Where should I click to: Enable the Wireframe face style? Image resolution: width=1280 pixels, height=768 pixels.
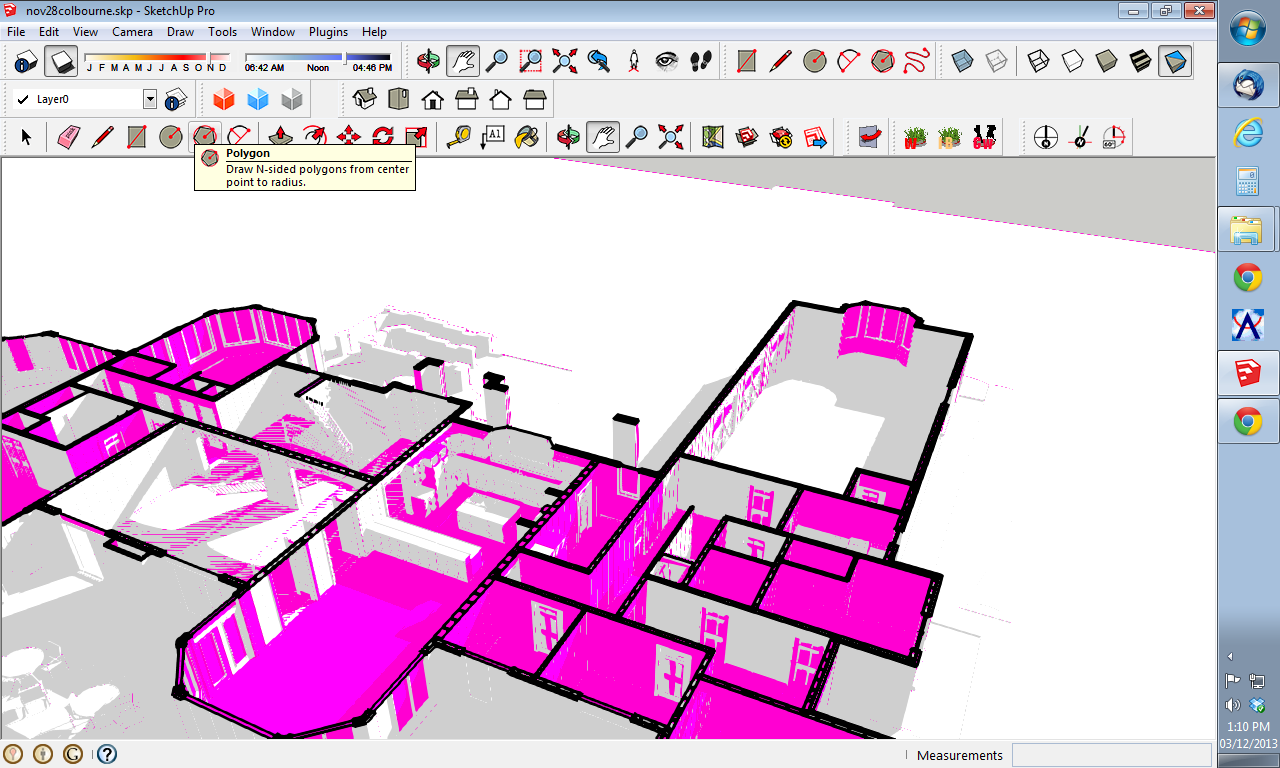[1039, 61]
